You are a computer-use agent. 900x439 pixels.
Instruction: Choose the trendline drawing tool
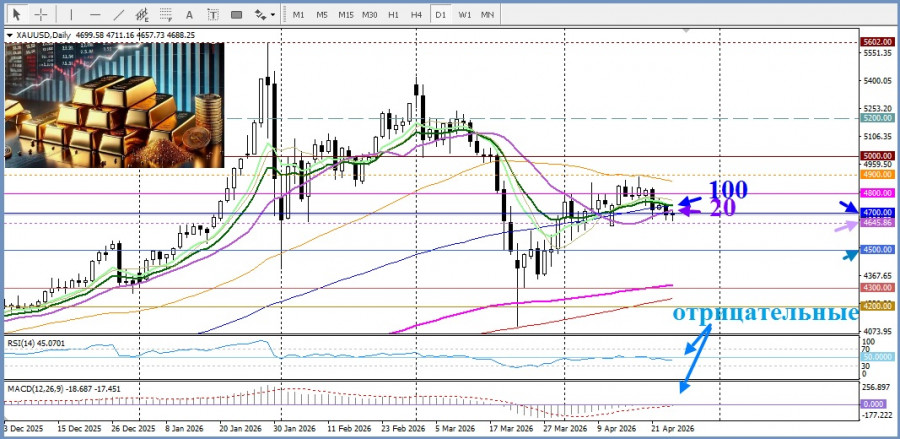118,15
